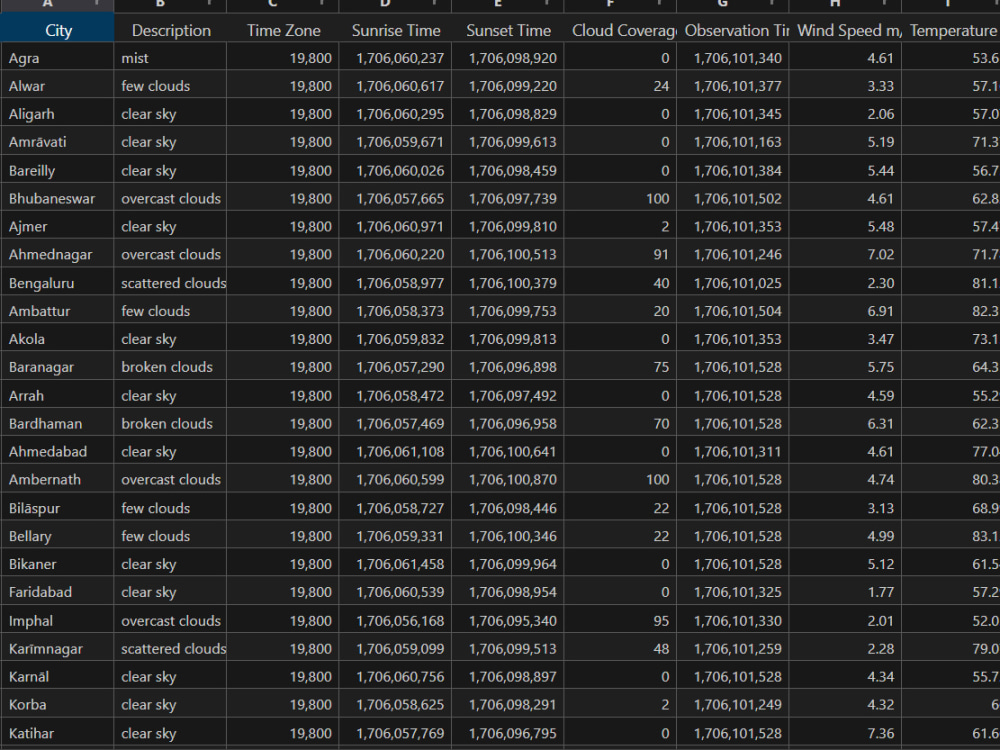Select the Ambernath city cell
This screenshot has width=1000, height=750.
[57, 480]
